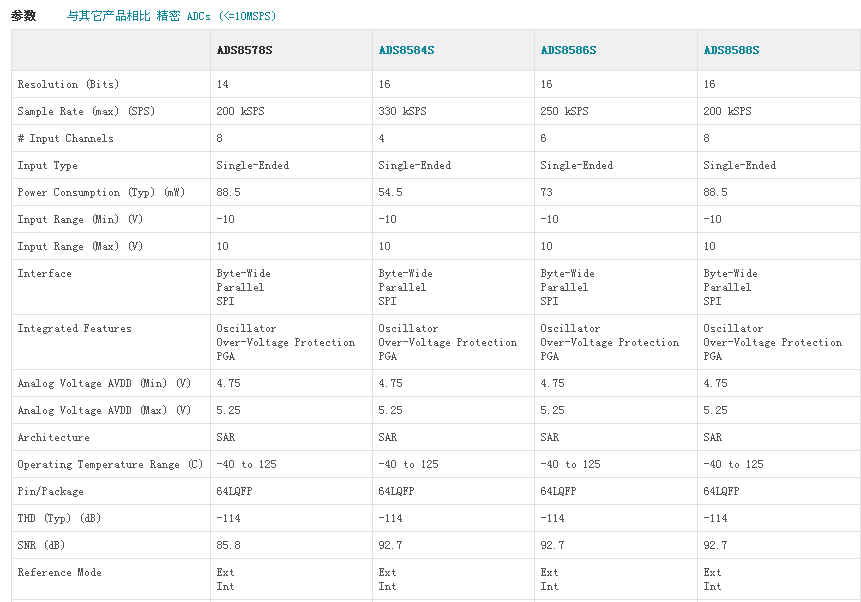Select the Operating Temperature Range (C) label
Screen dimensions: 861x602
(x=110, y=465)
